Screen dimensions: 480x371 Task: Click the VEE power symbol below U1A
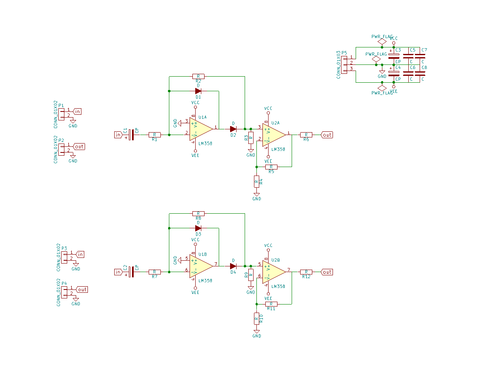pyautogui.click(x=195, y=153)
